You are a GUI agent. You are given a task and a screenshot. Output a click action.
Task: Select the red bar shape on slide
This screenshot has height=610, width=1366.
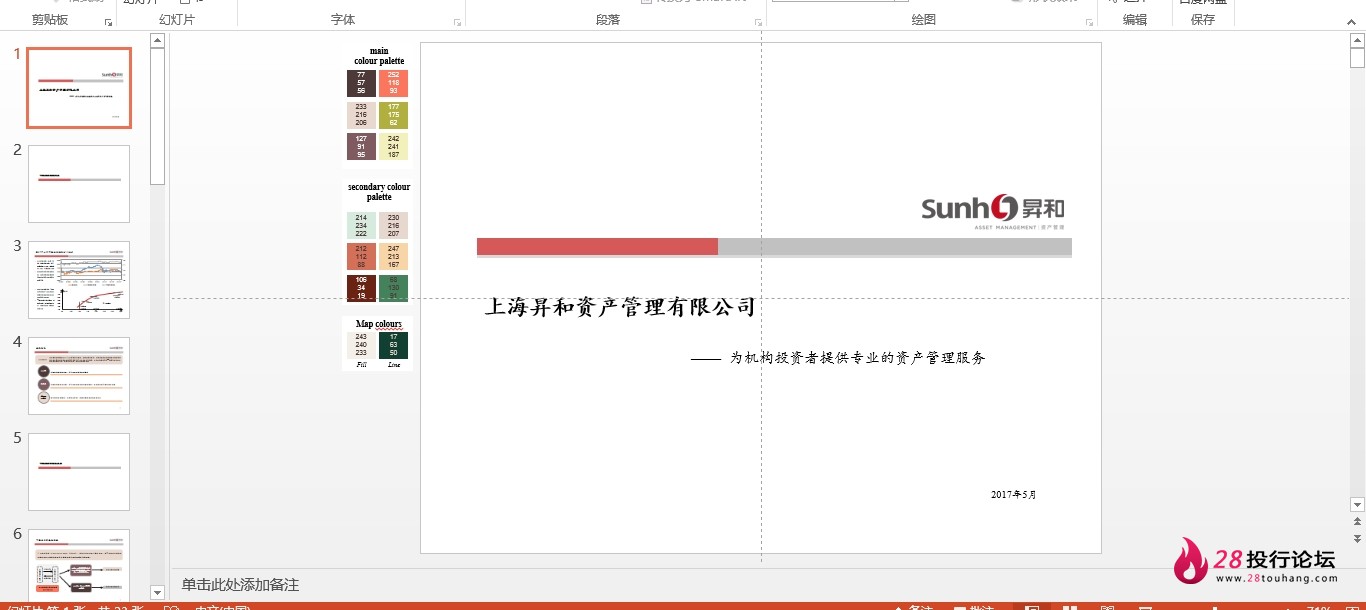(597, 246)
